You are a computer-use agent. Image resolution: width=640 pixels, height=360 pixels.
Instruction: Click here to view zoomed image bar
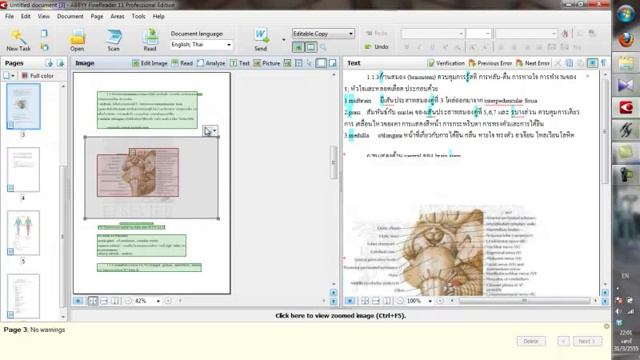click(x=340, y=316)
